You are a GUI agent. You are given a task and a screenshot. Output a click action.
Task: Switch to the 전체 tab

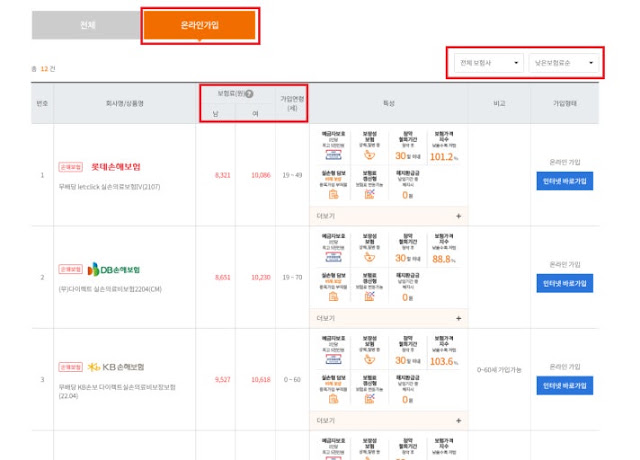tap(87, 25)
